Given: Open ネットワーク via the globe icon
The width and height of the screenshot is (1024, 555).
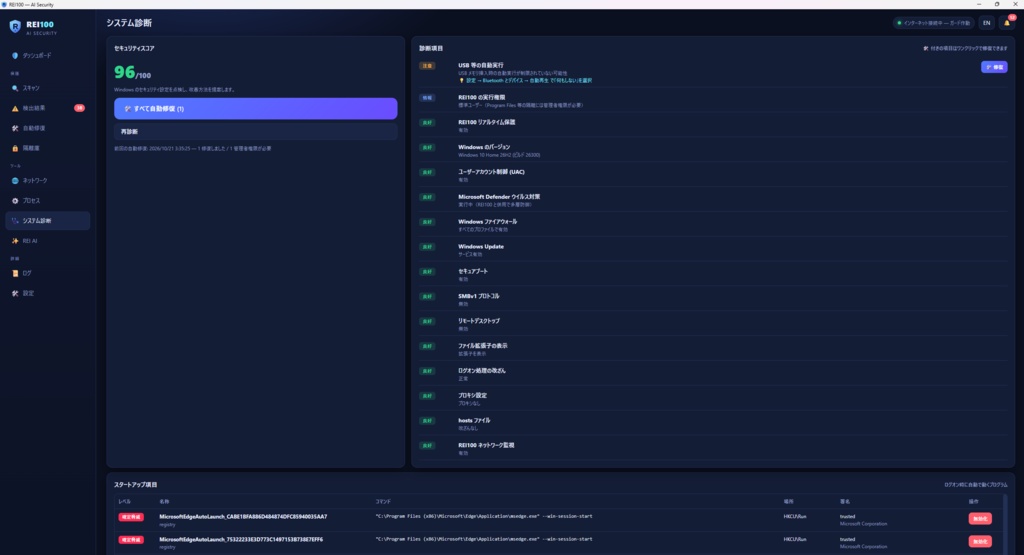Looking at the screenshot, I should pyautogui.click(x=15, y=181).
